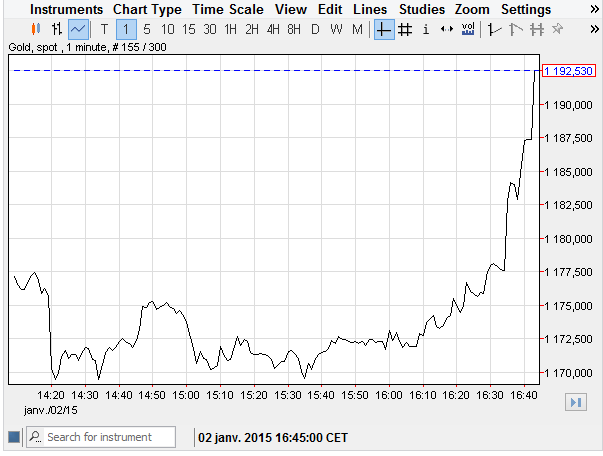This screenshot has width=603, height=456.
Task: Open the Chart Type menu
Action: click(x=147, y=9)
